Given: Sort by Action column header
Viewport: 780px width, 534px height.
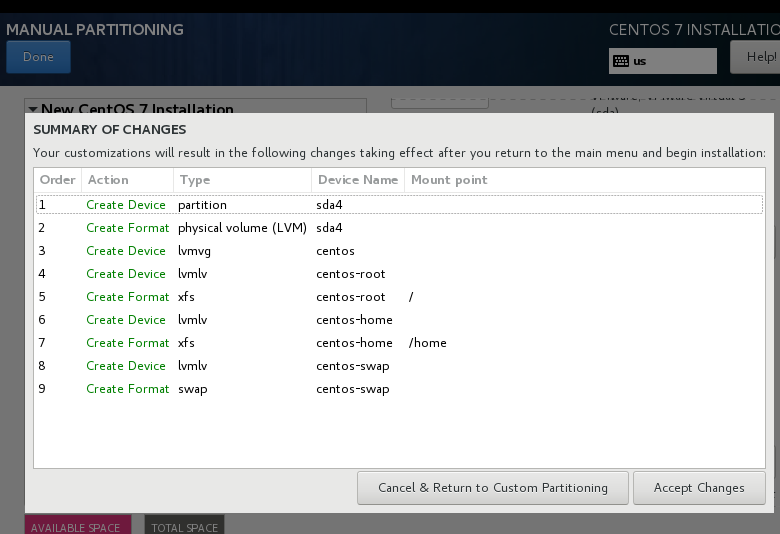Looking at the screenshot, I should [127, 180].
